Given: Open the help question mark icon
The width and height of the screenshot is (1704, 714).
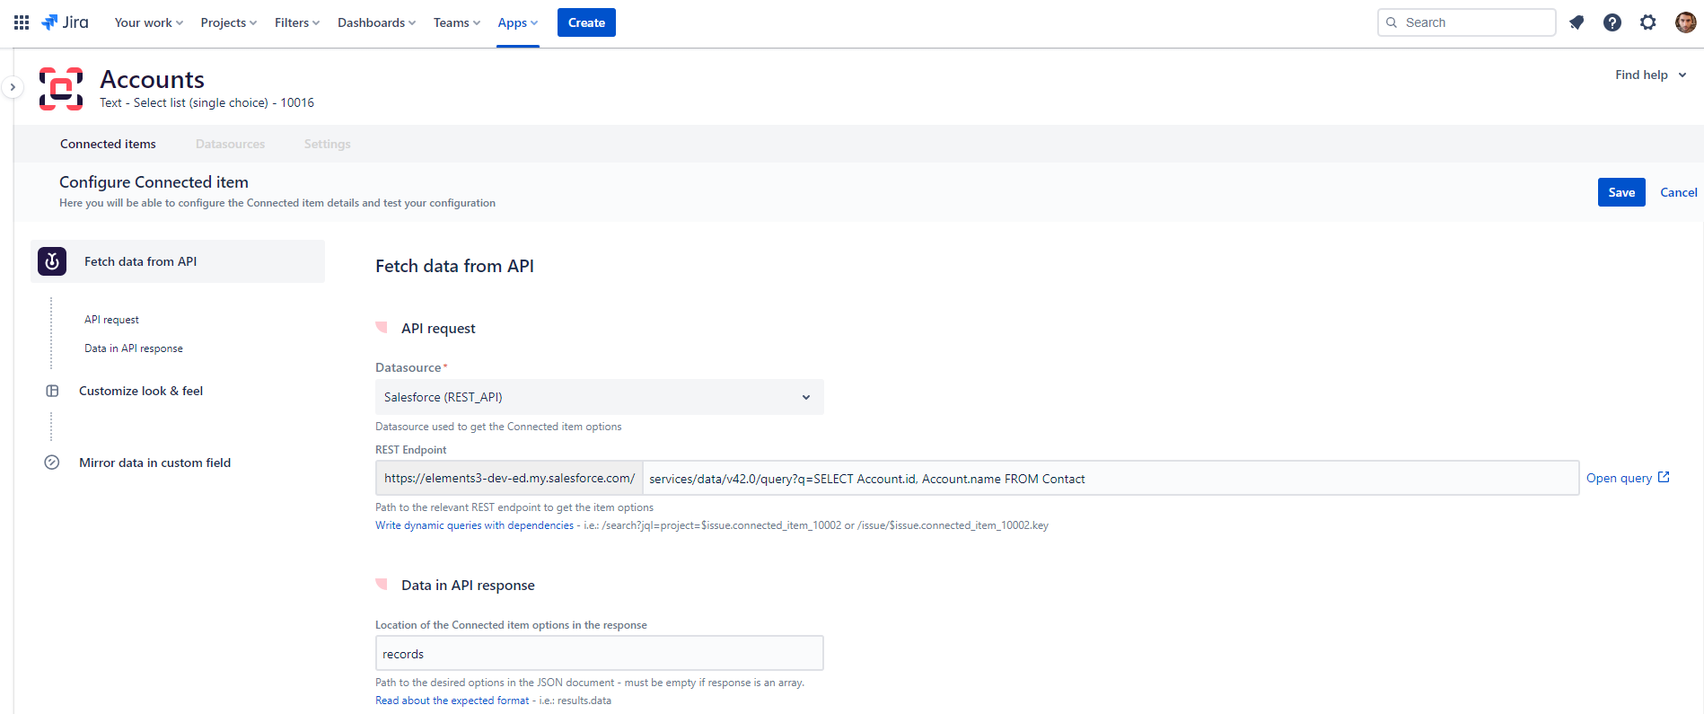Looking at the screenshot, I should pos(1612,22).
